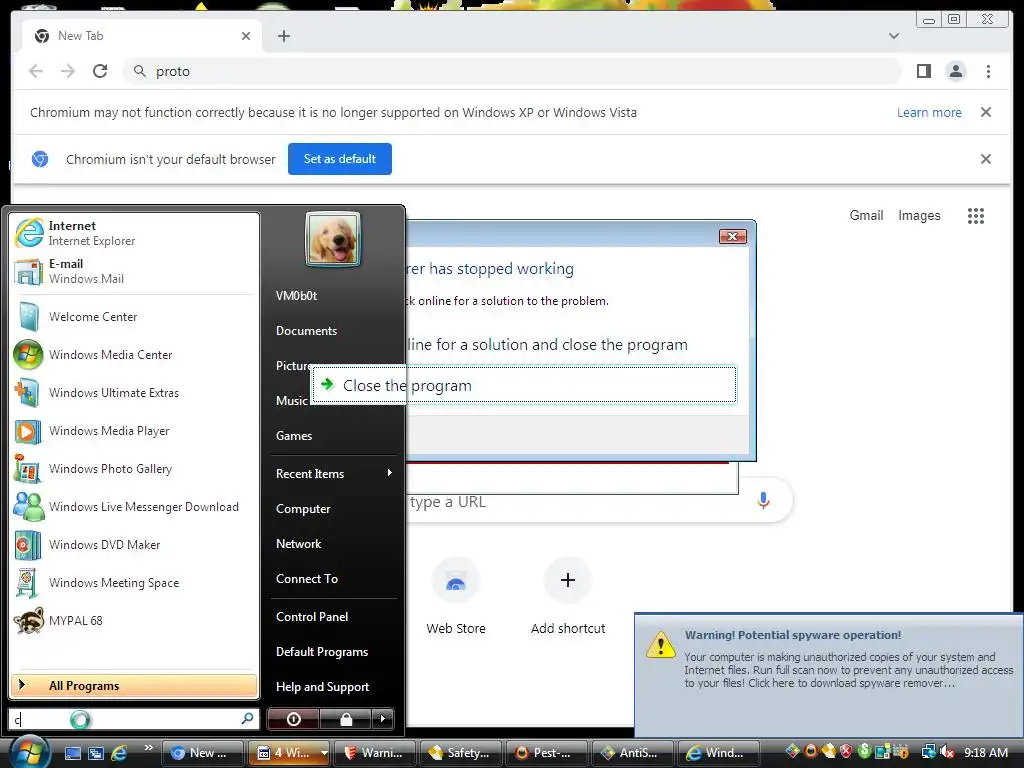Close the New Tab tab
1024x768 pixels.
click(246, 36)
